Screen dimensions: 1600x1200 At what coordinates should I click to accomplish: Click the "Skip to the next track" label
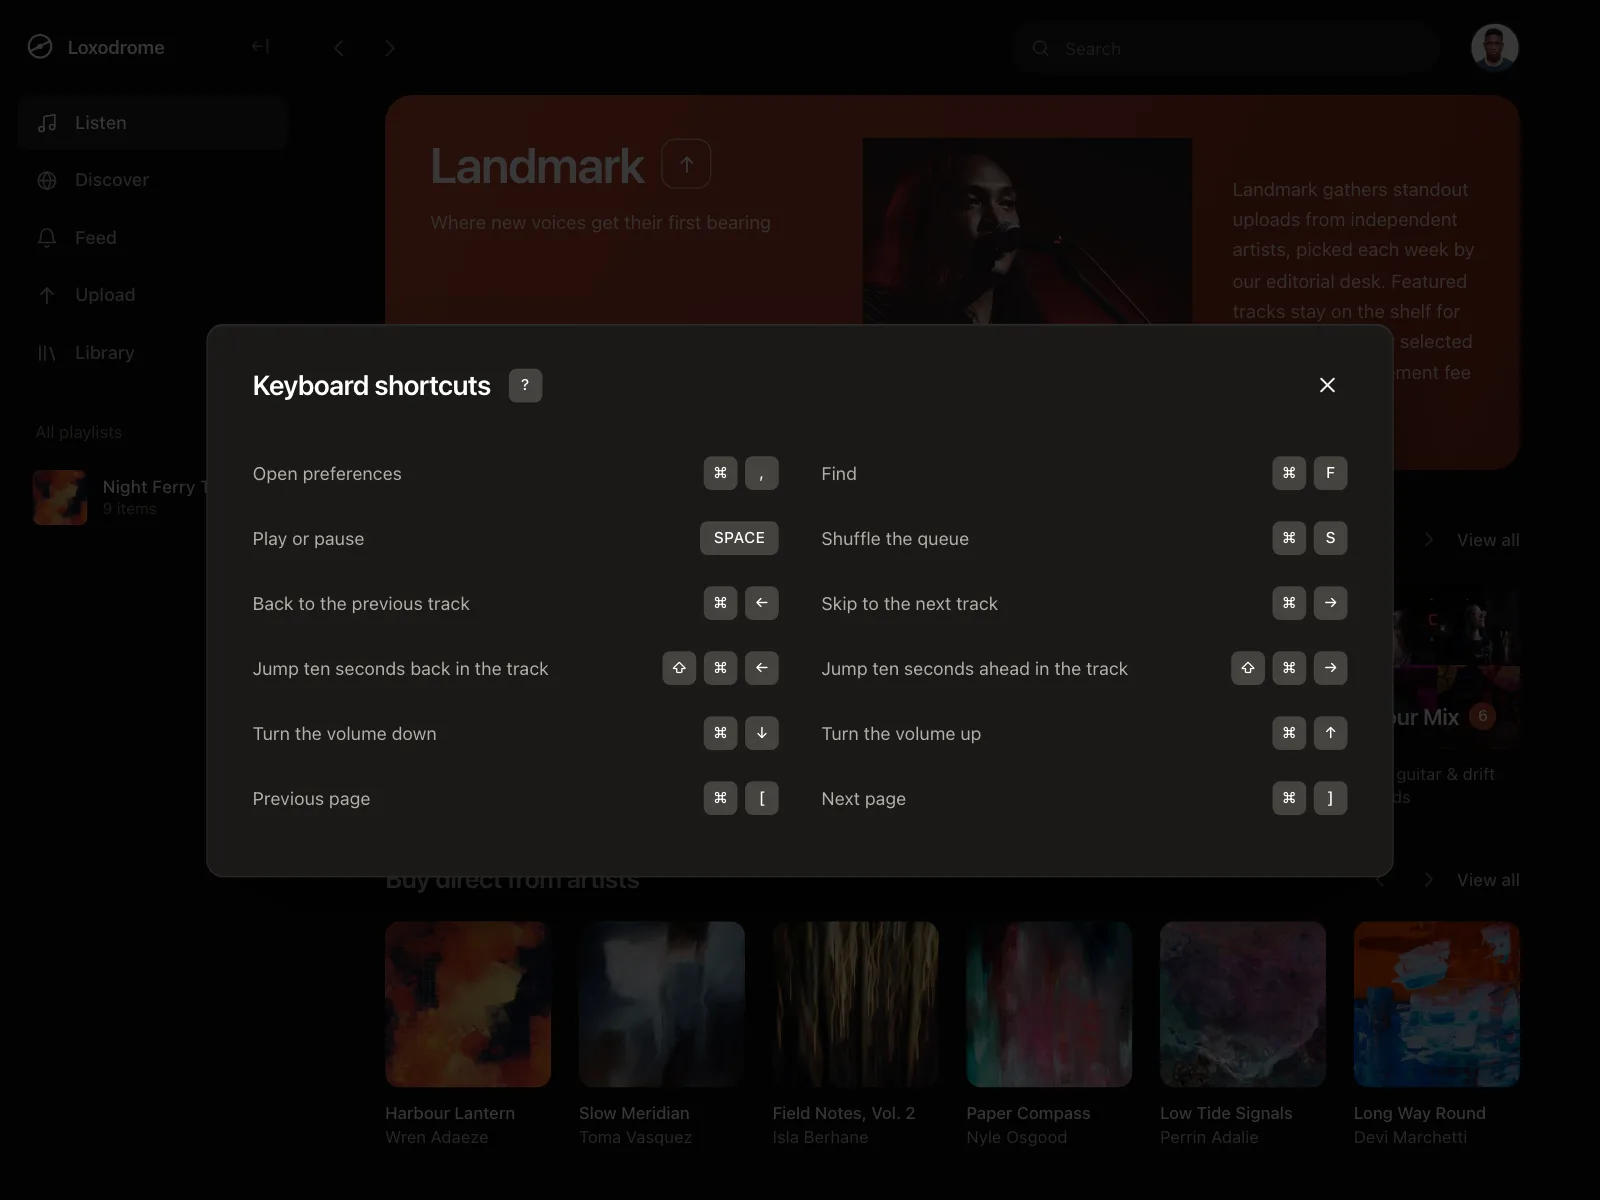coord(909,604)
